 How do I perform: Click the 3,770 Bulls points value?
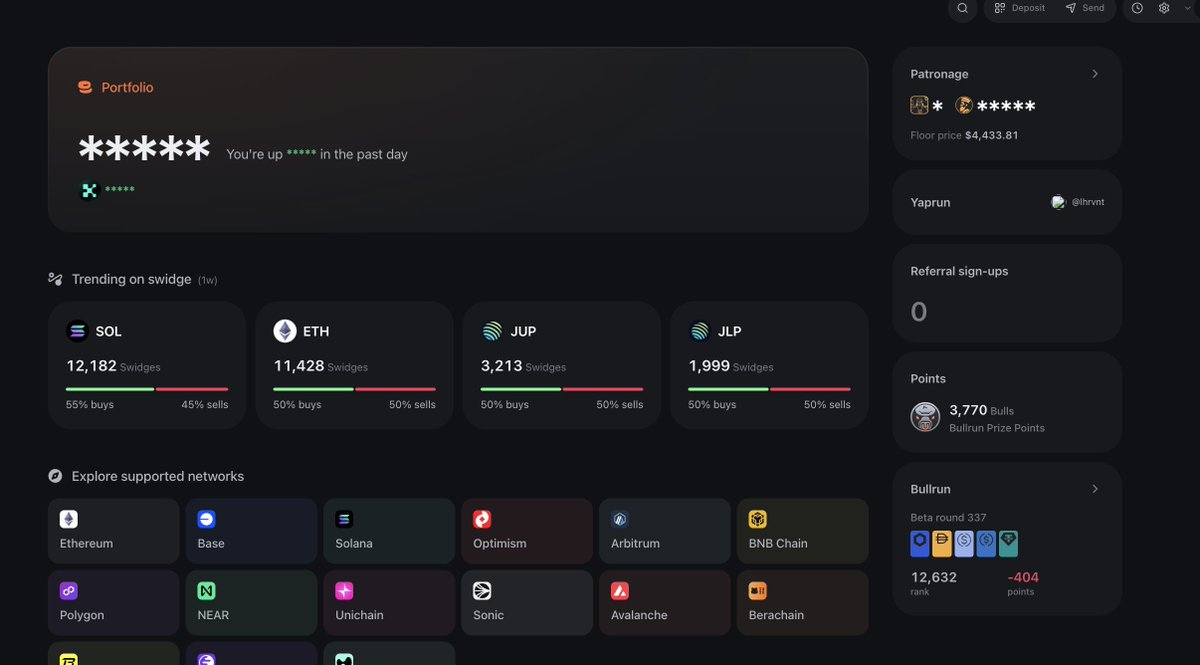tap(968, 410)
